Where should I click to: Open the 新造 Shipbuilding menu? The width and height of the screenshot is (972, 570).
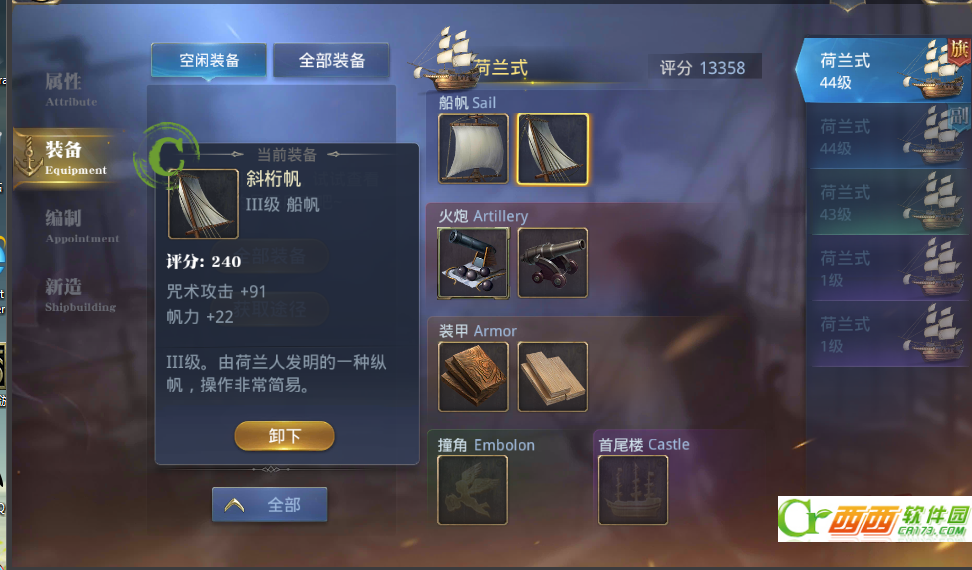pyautogui.click(x=79, y=294)
